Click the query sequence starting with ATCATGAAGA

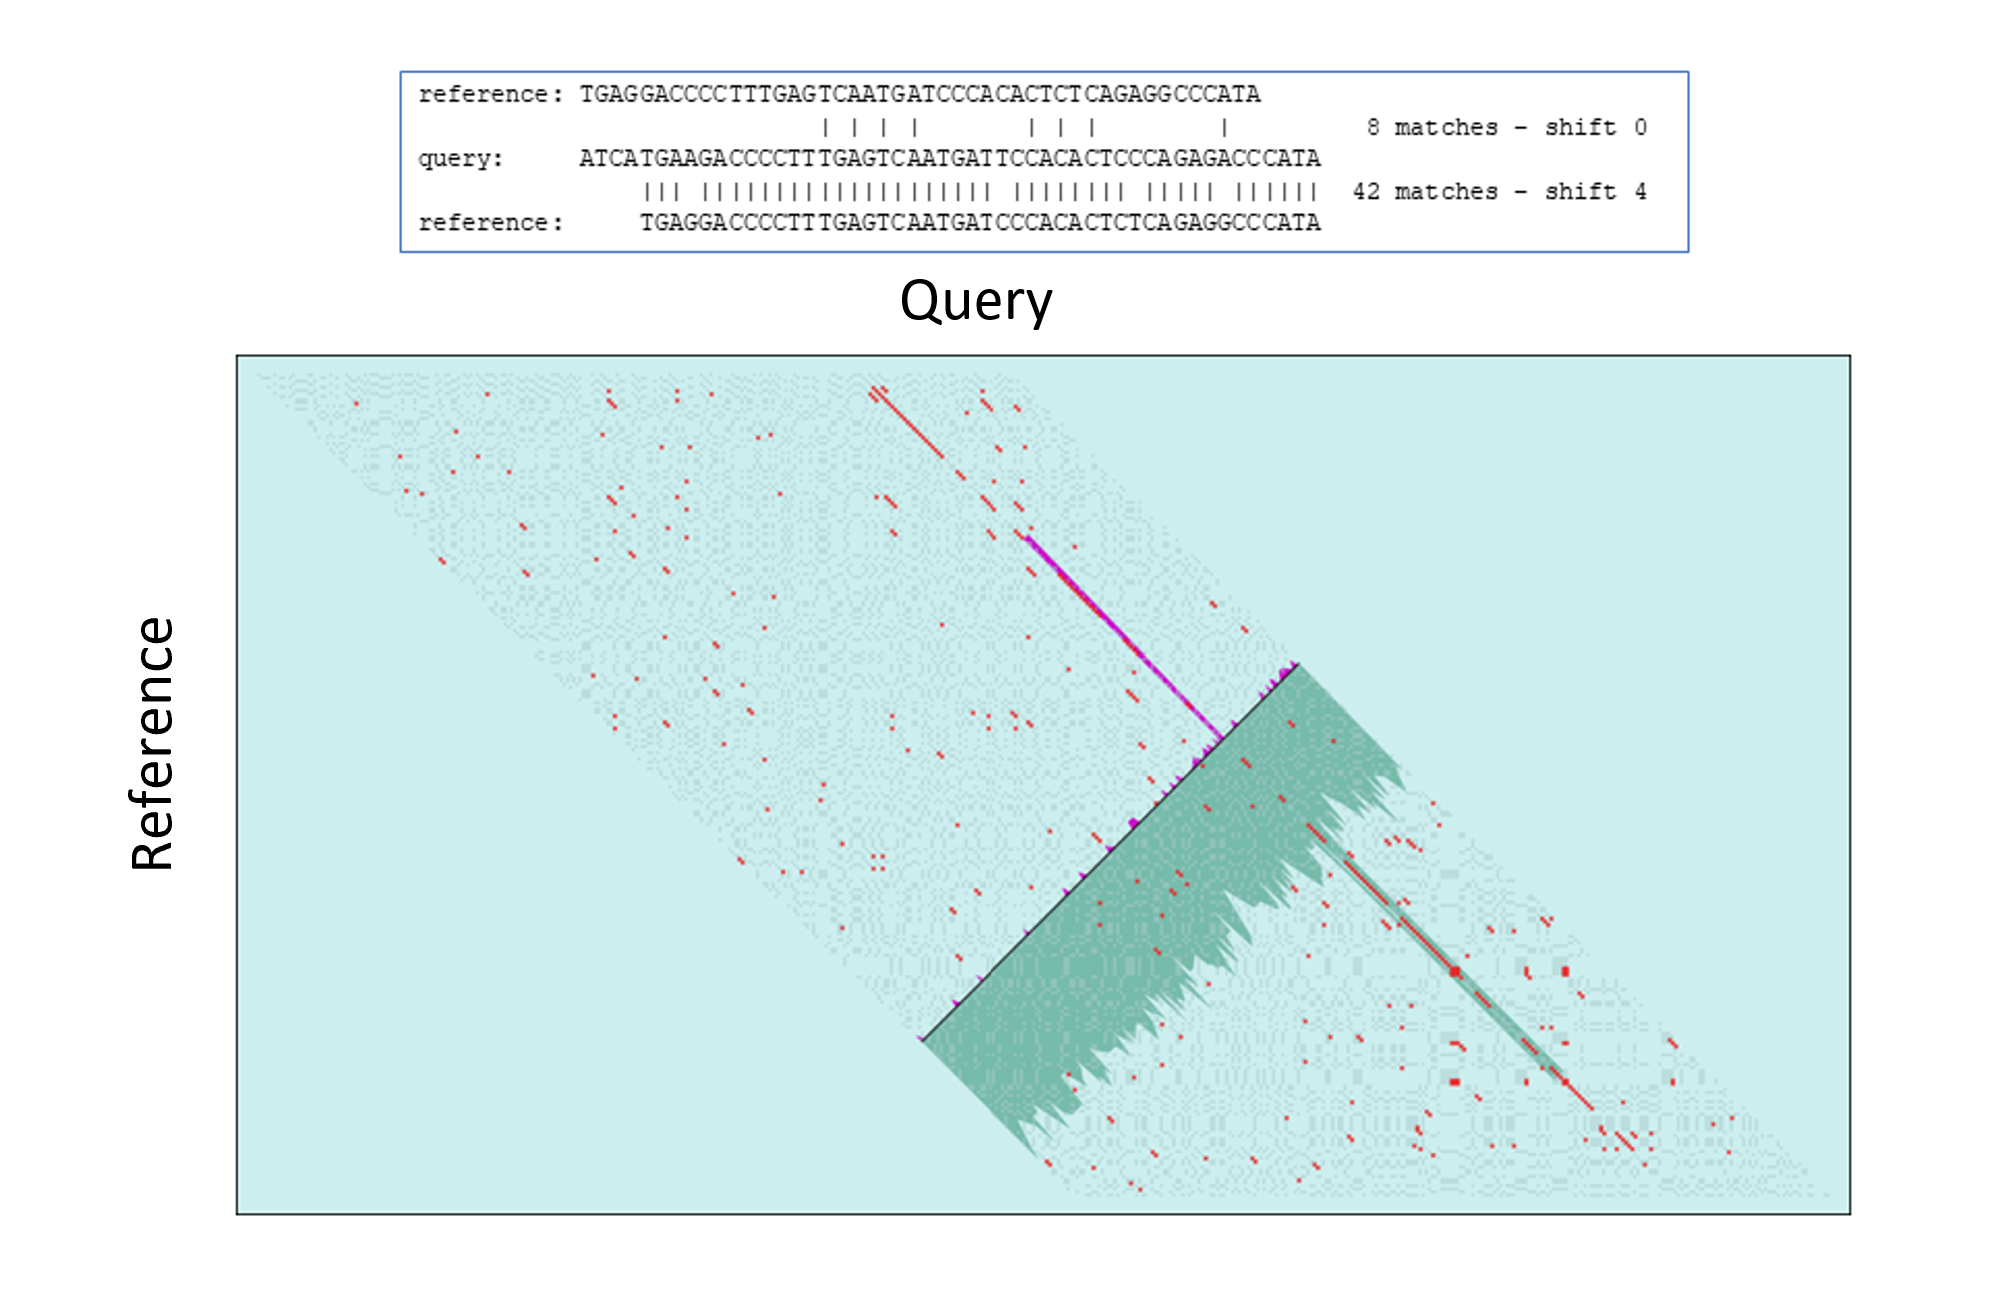949,158
